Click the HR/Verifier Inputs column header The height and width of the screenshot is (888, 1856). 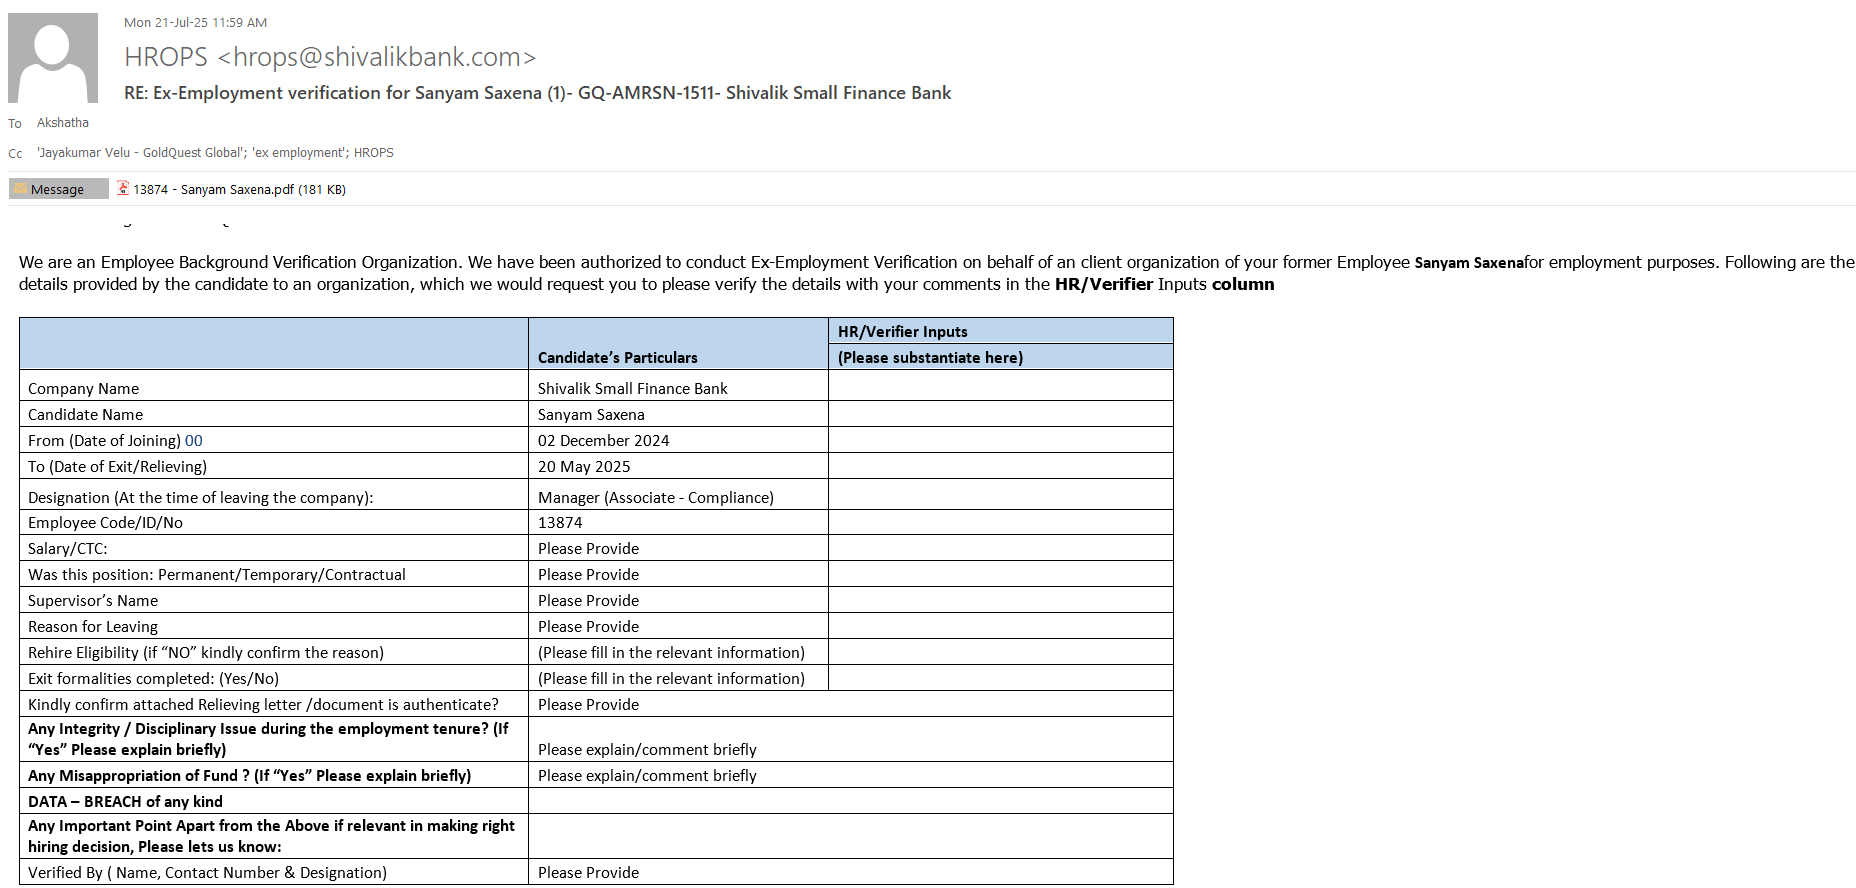point(903,331)
